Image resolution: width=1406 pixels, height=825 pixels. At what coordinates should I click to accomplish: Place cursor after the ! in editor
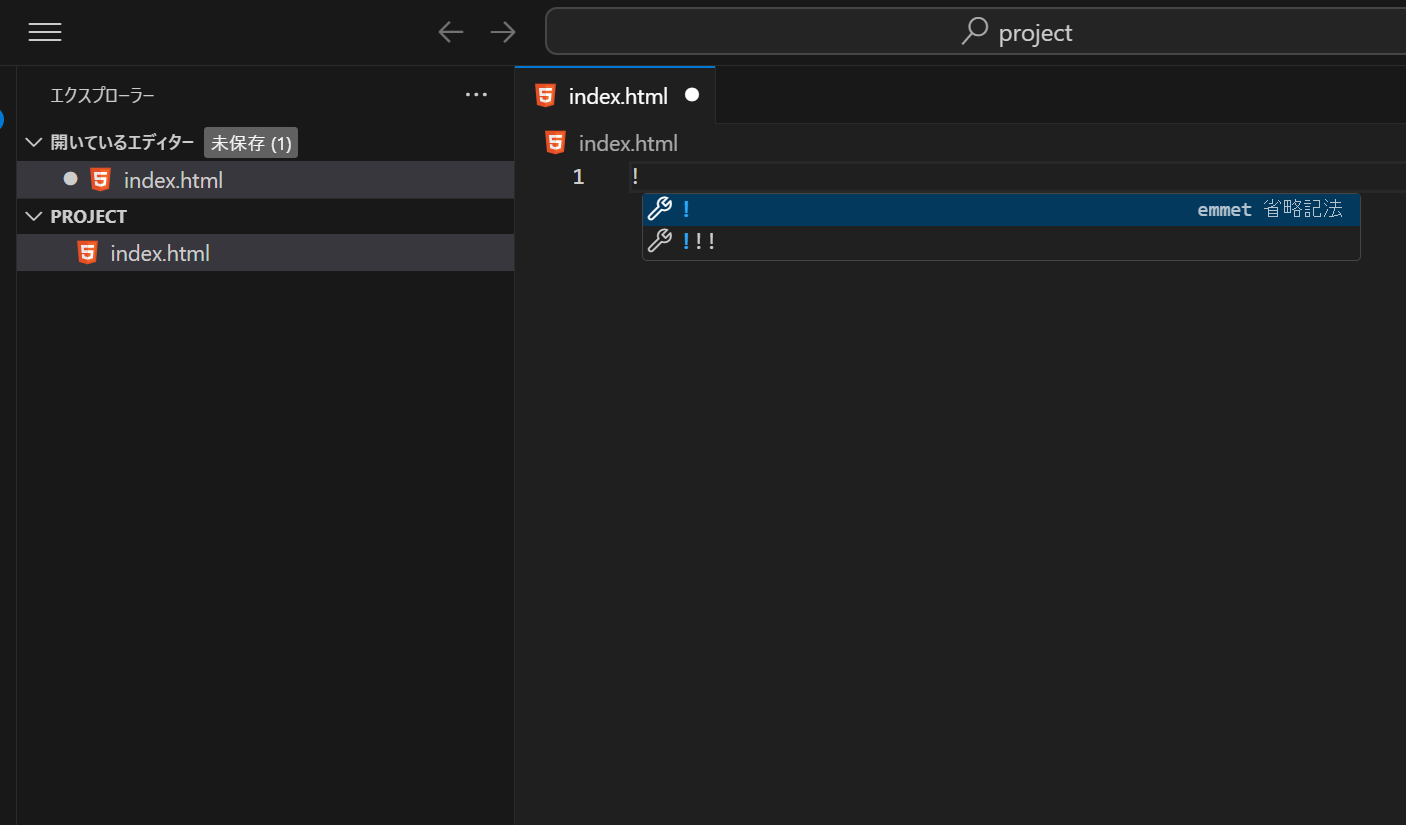[x=640, y=177]
